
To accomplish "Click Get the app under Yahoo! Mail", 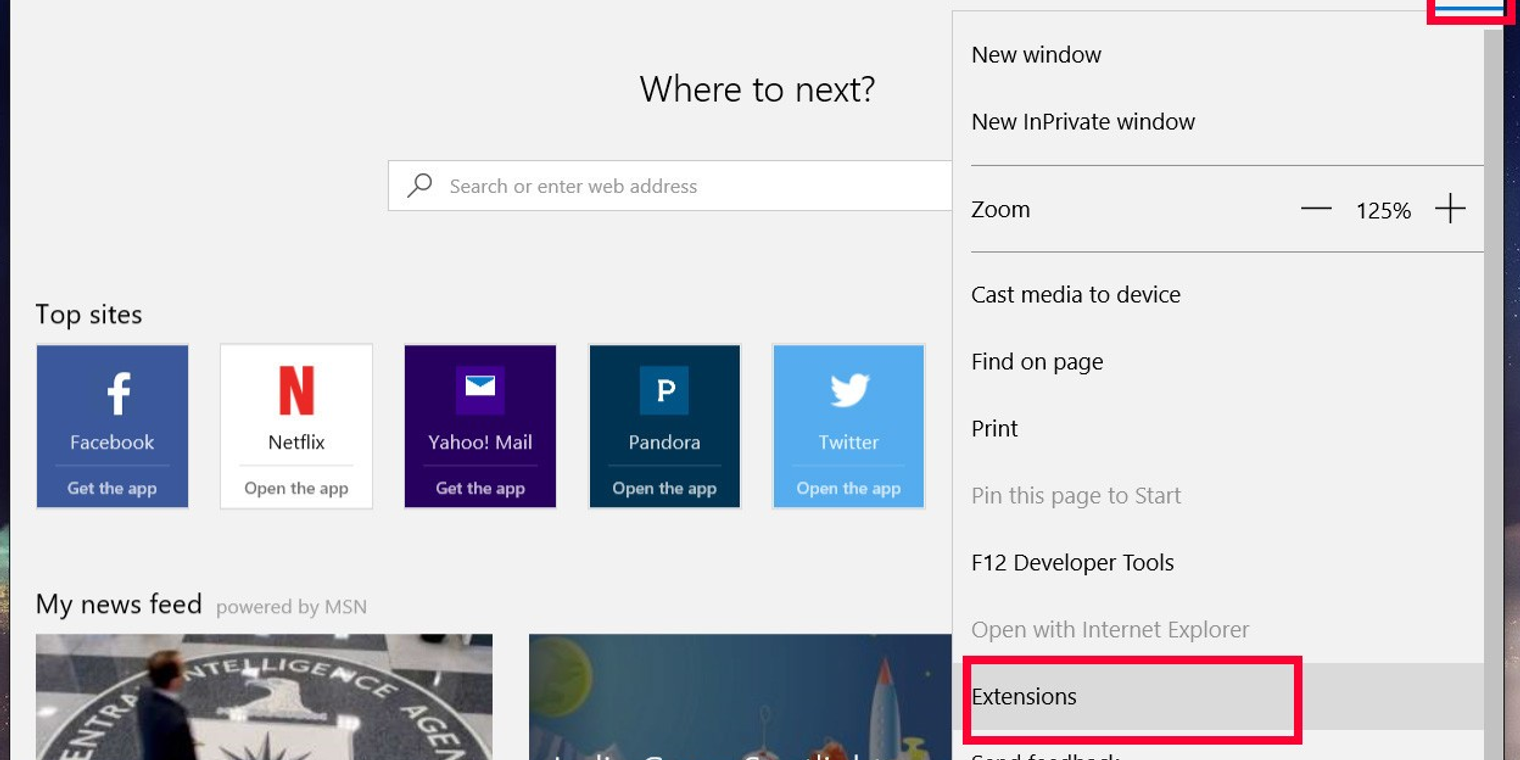I will coord(480,488).
